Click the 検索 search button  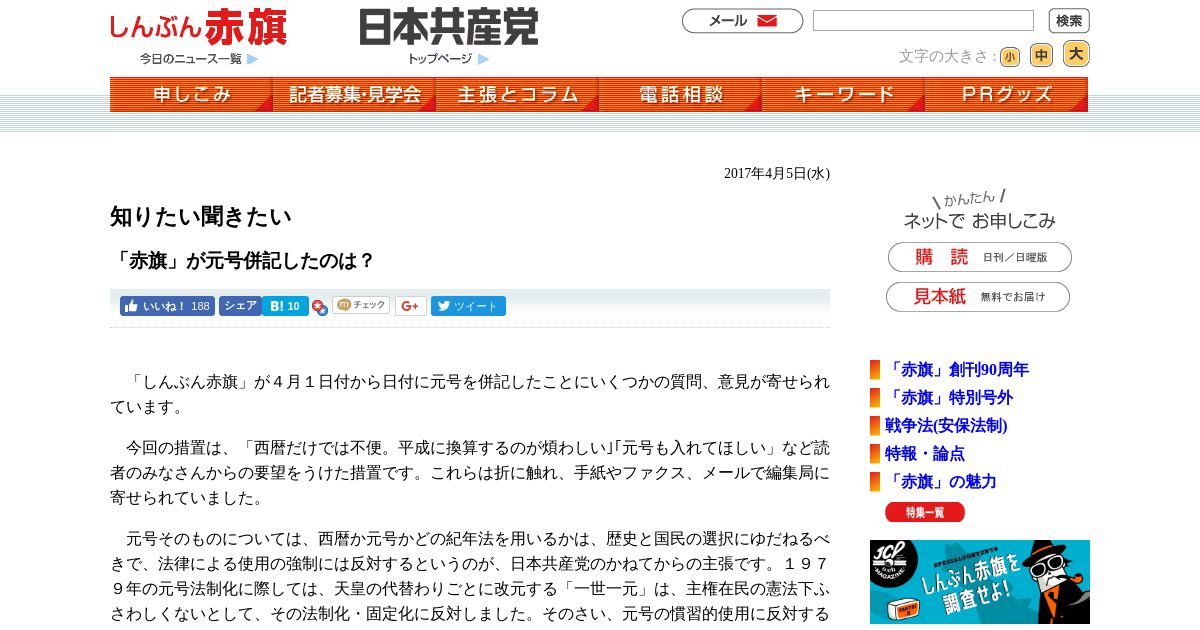1069,21
